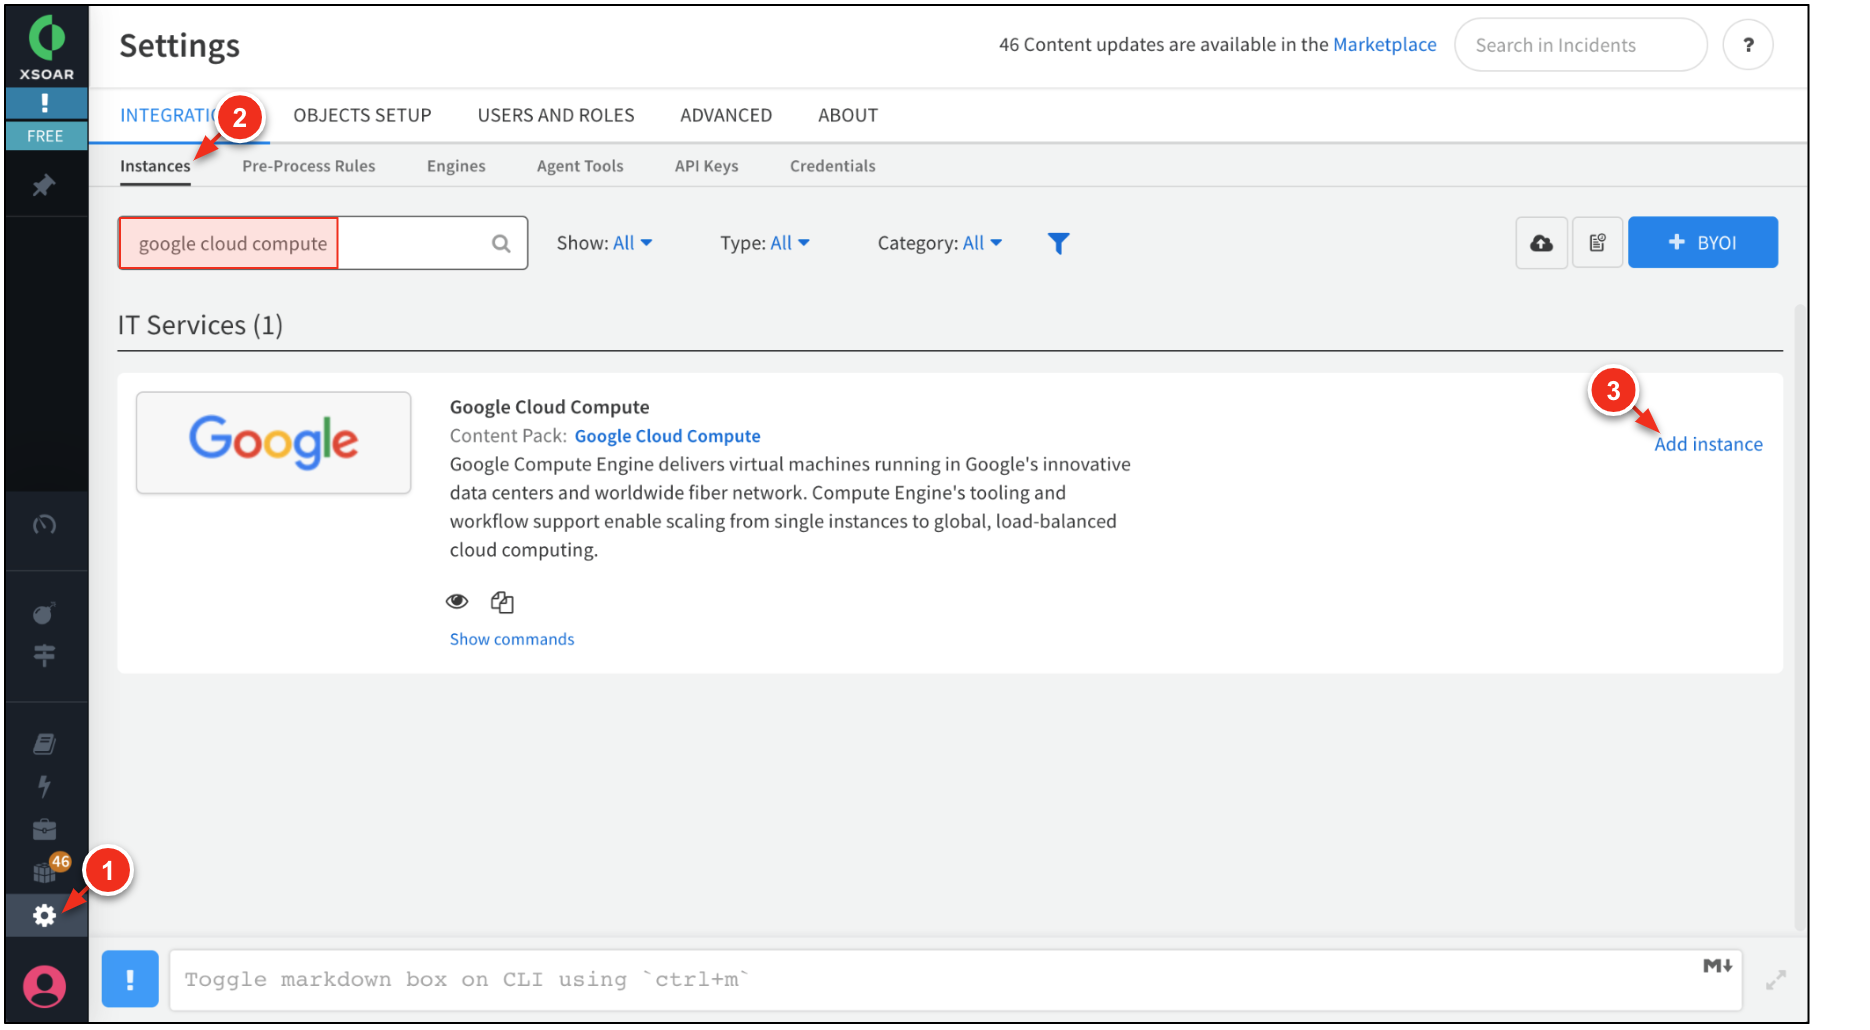Click the BYOI button

tap(1702, 243)
